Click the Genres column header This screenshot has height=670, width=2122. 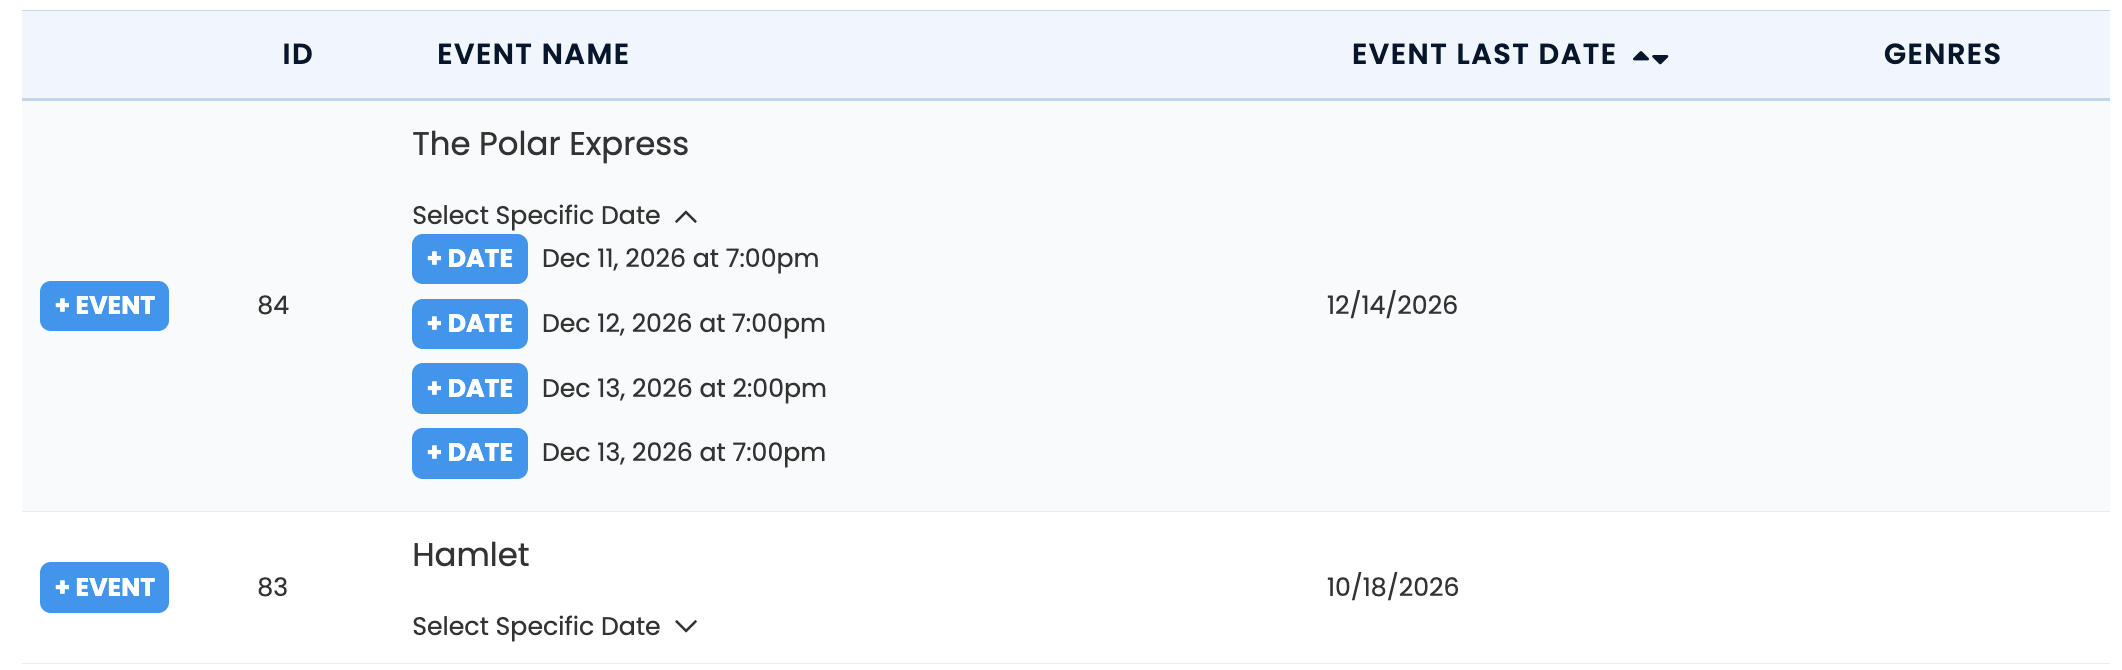1942,55
